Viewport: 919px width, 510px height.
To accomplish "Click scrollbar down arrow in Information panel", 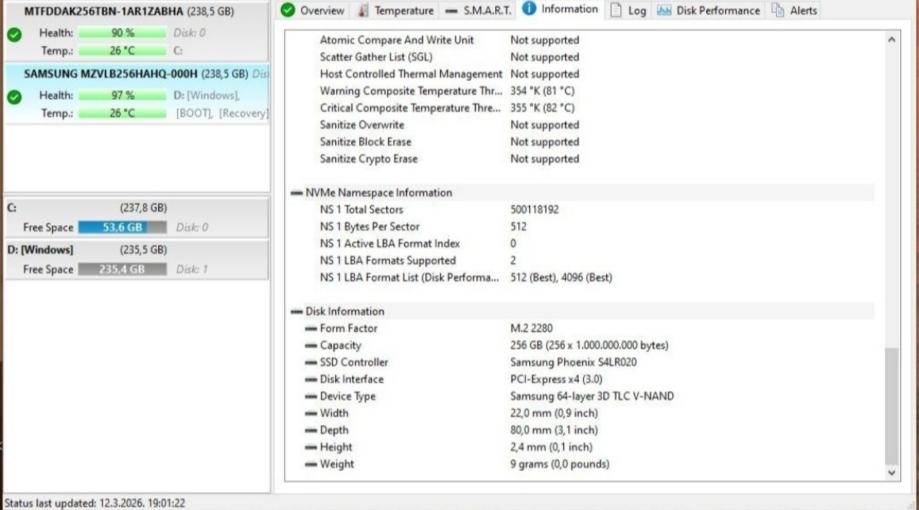I will pyautogui.click(x=891, y=472).
